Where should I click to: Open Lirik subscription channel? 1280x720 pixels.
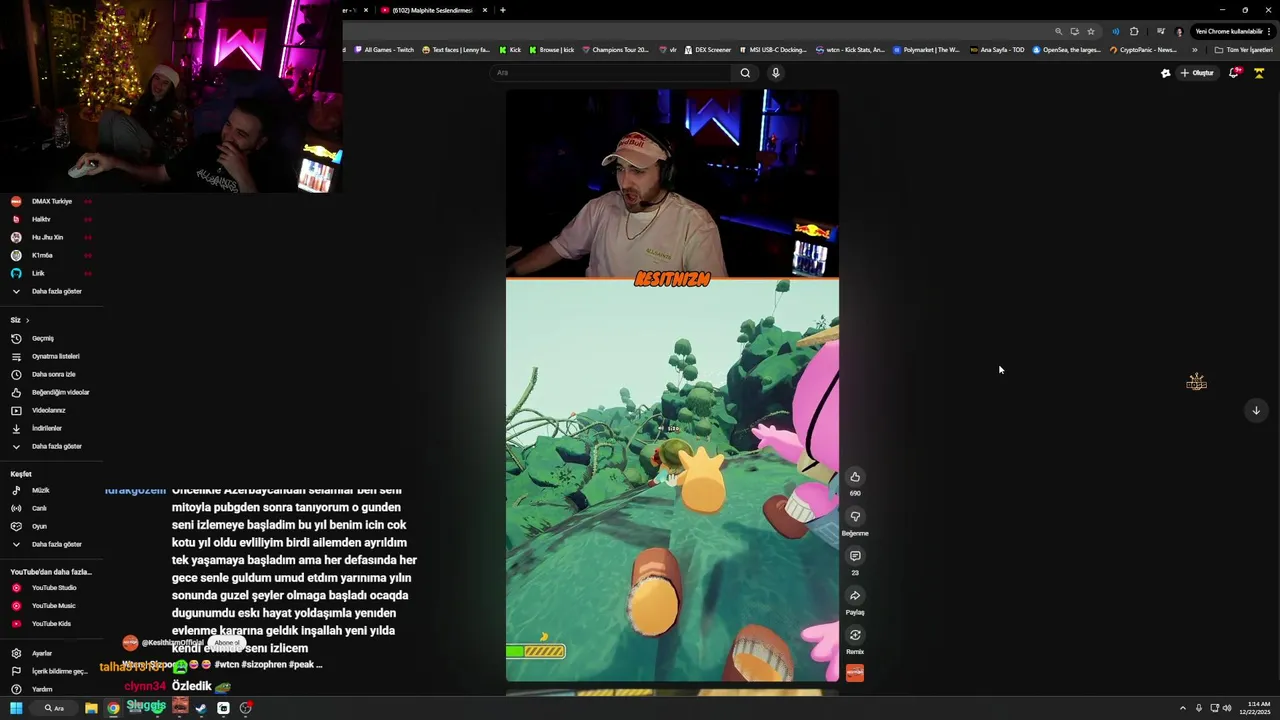click(52, 273)
